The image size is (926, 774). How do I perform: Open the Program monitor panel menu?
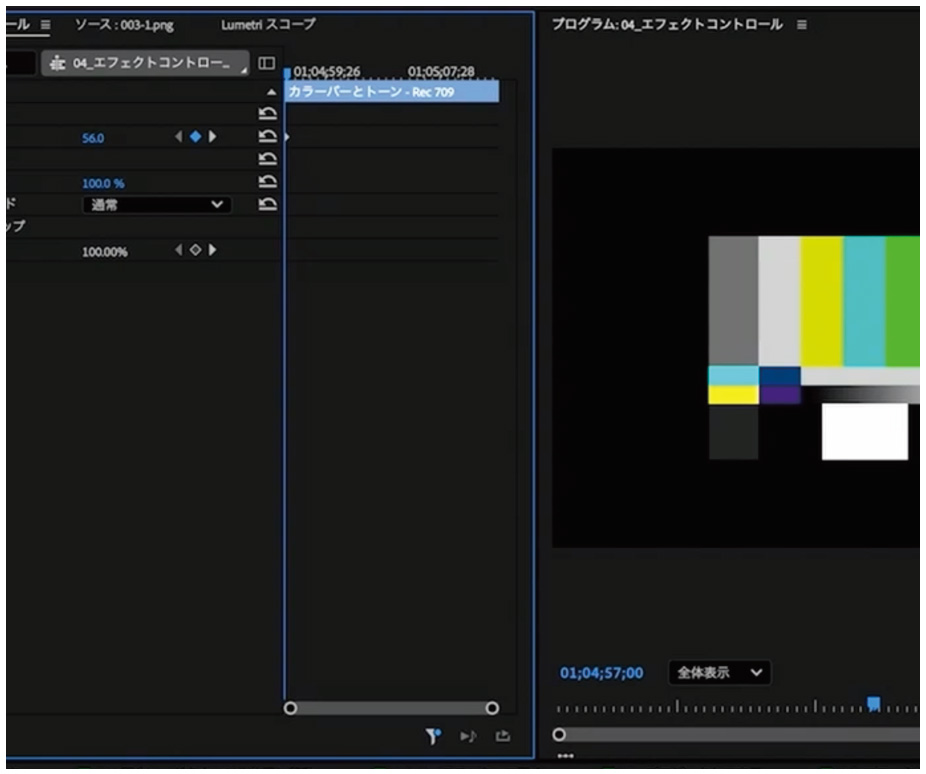coord(801,24)
